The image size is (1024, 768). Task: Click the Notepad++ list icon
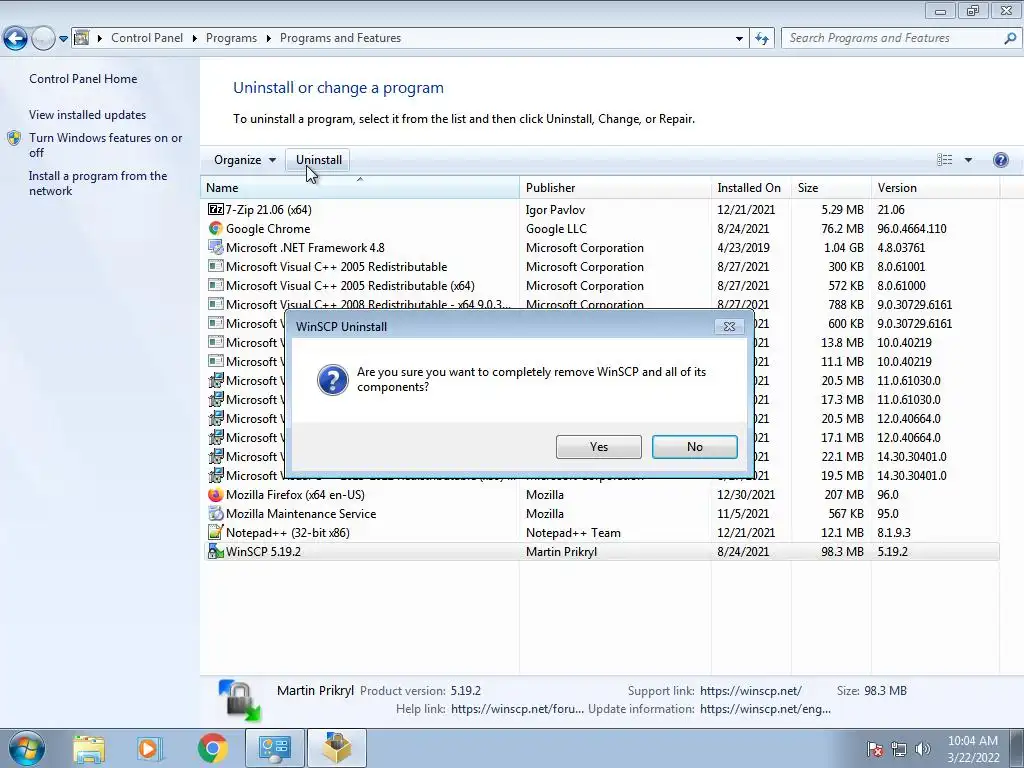[215, 532]
